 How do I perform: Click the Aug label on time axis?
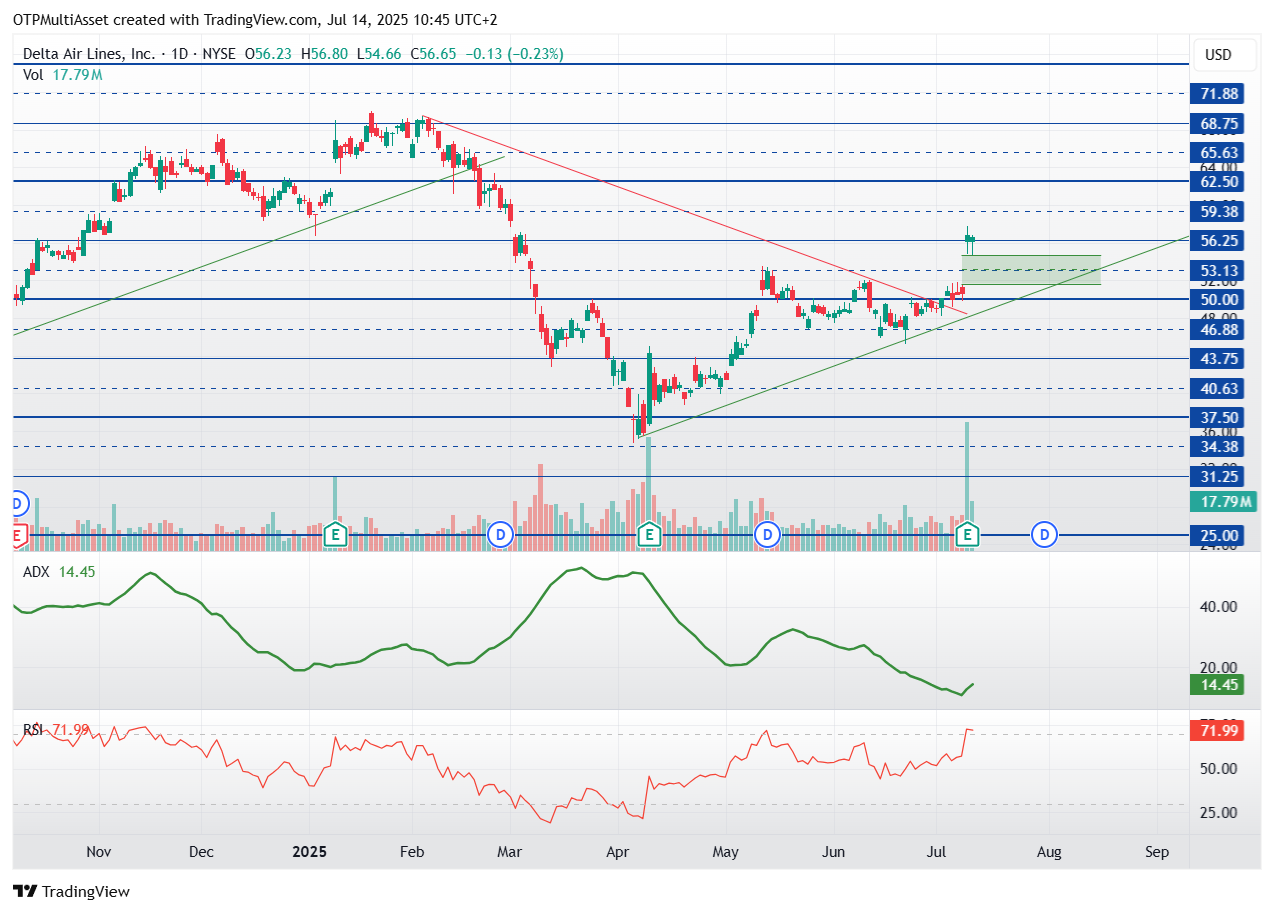[x=1049, y=852]
